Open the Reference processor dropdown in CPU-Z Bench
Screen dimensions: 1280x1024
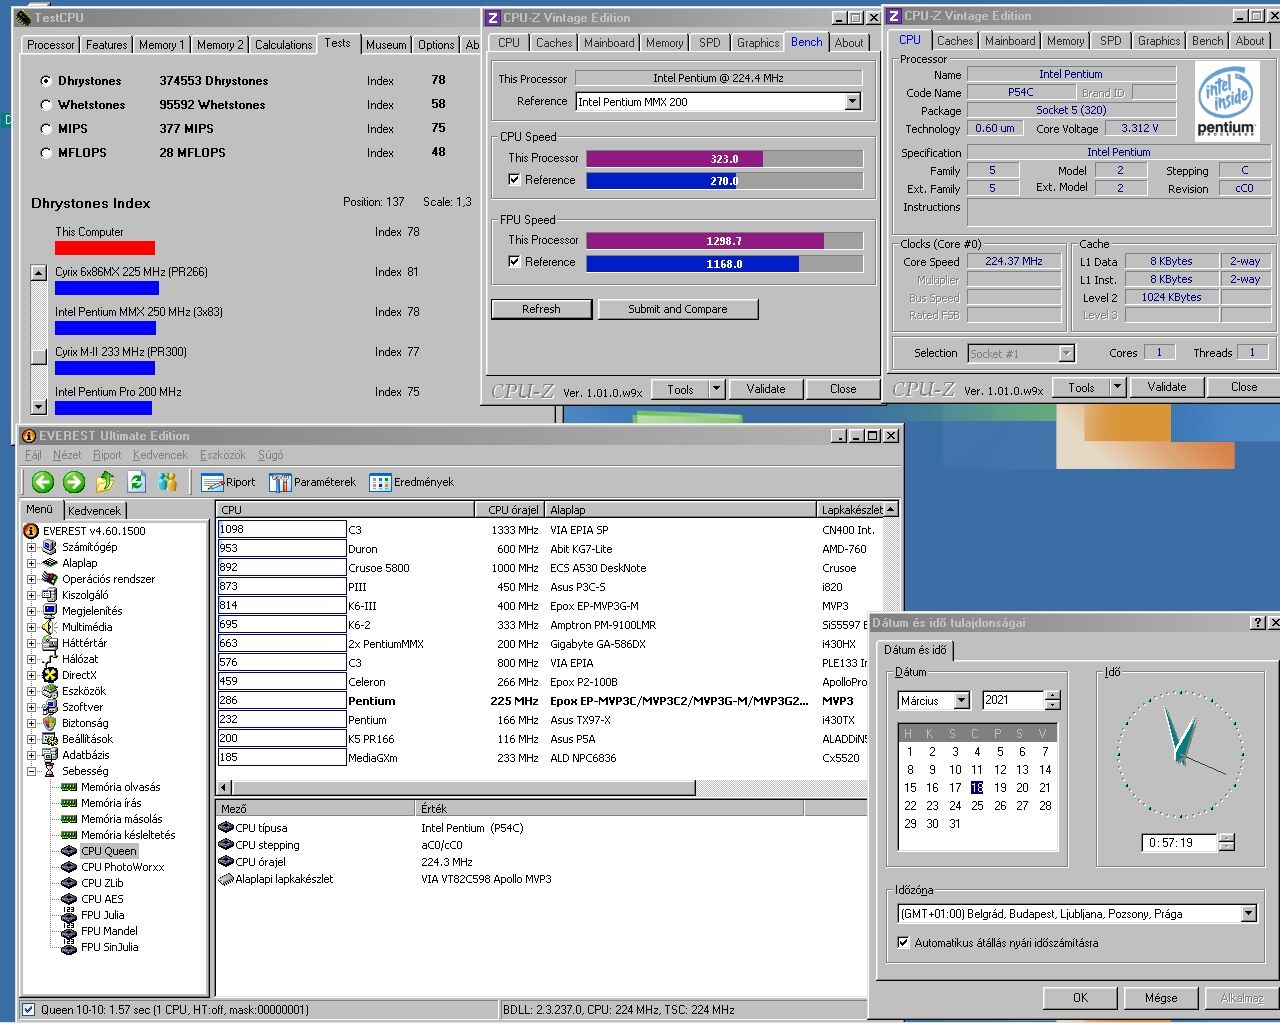(x=853, y=102)
